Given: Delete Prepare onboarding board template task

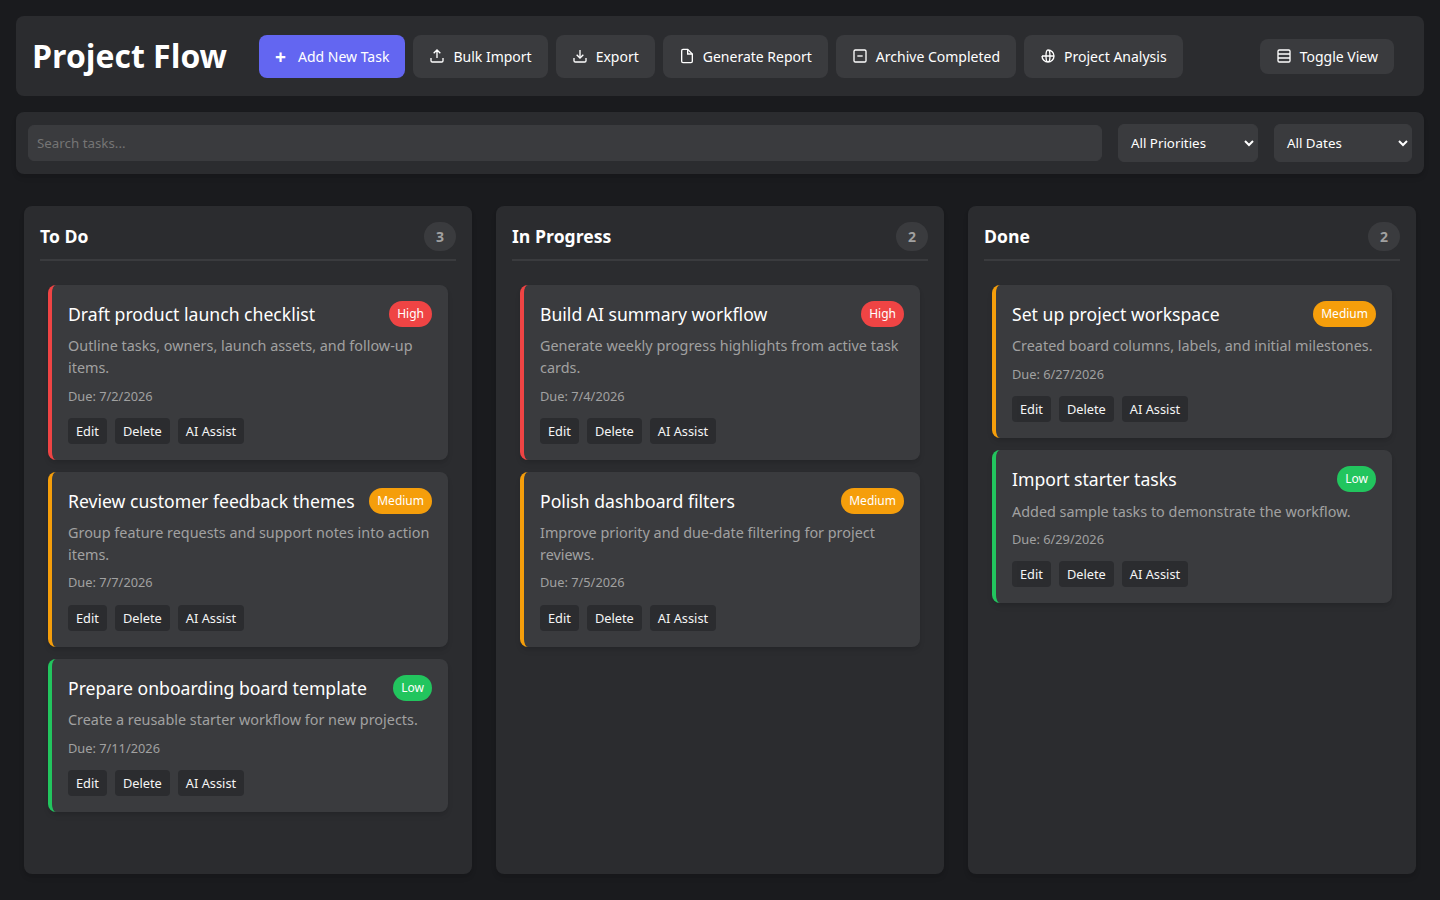Looking at the screenshot, I should click(x=142, y=783).
